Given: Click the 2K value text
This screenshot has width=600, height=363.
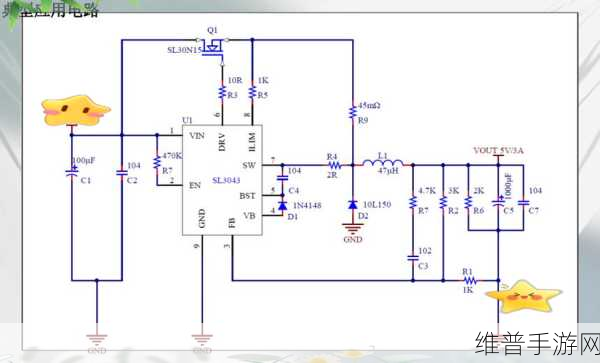Looking at the screenshot, I should (x=478, y=190).
